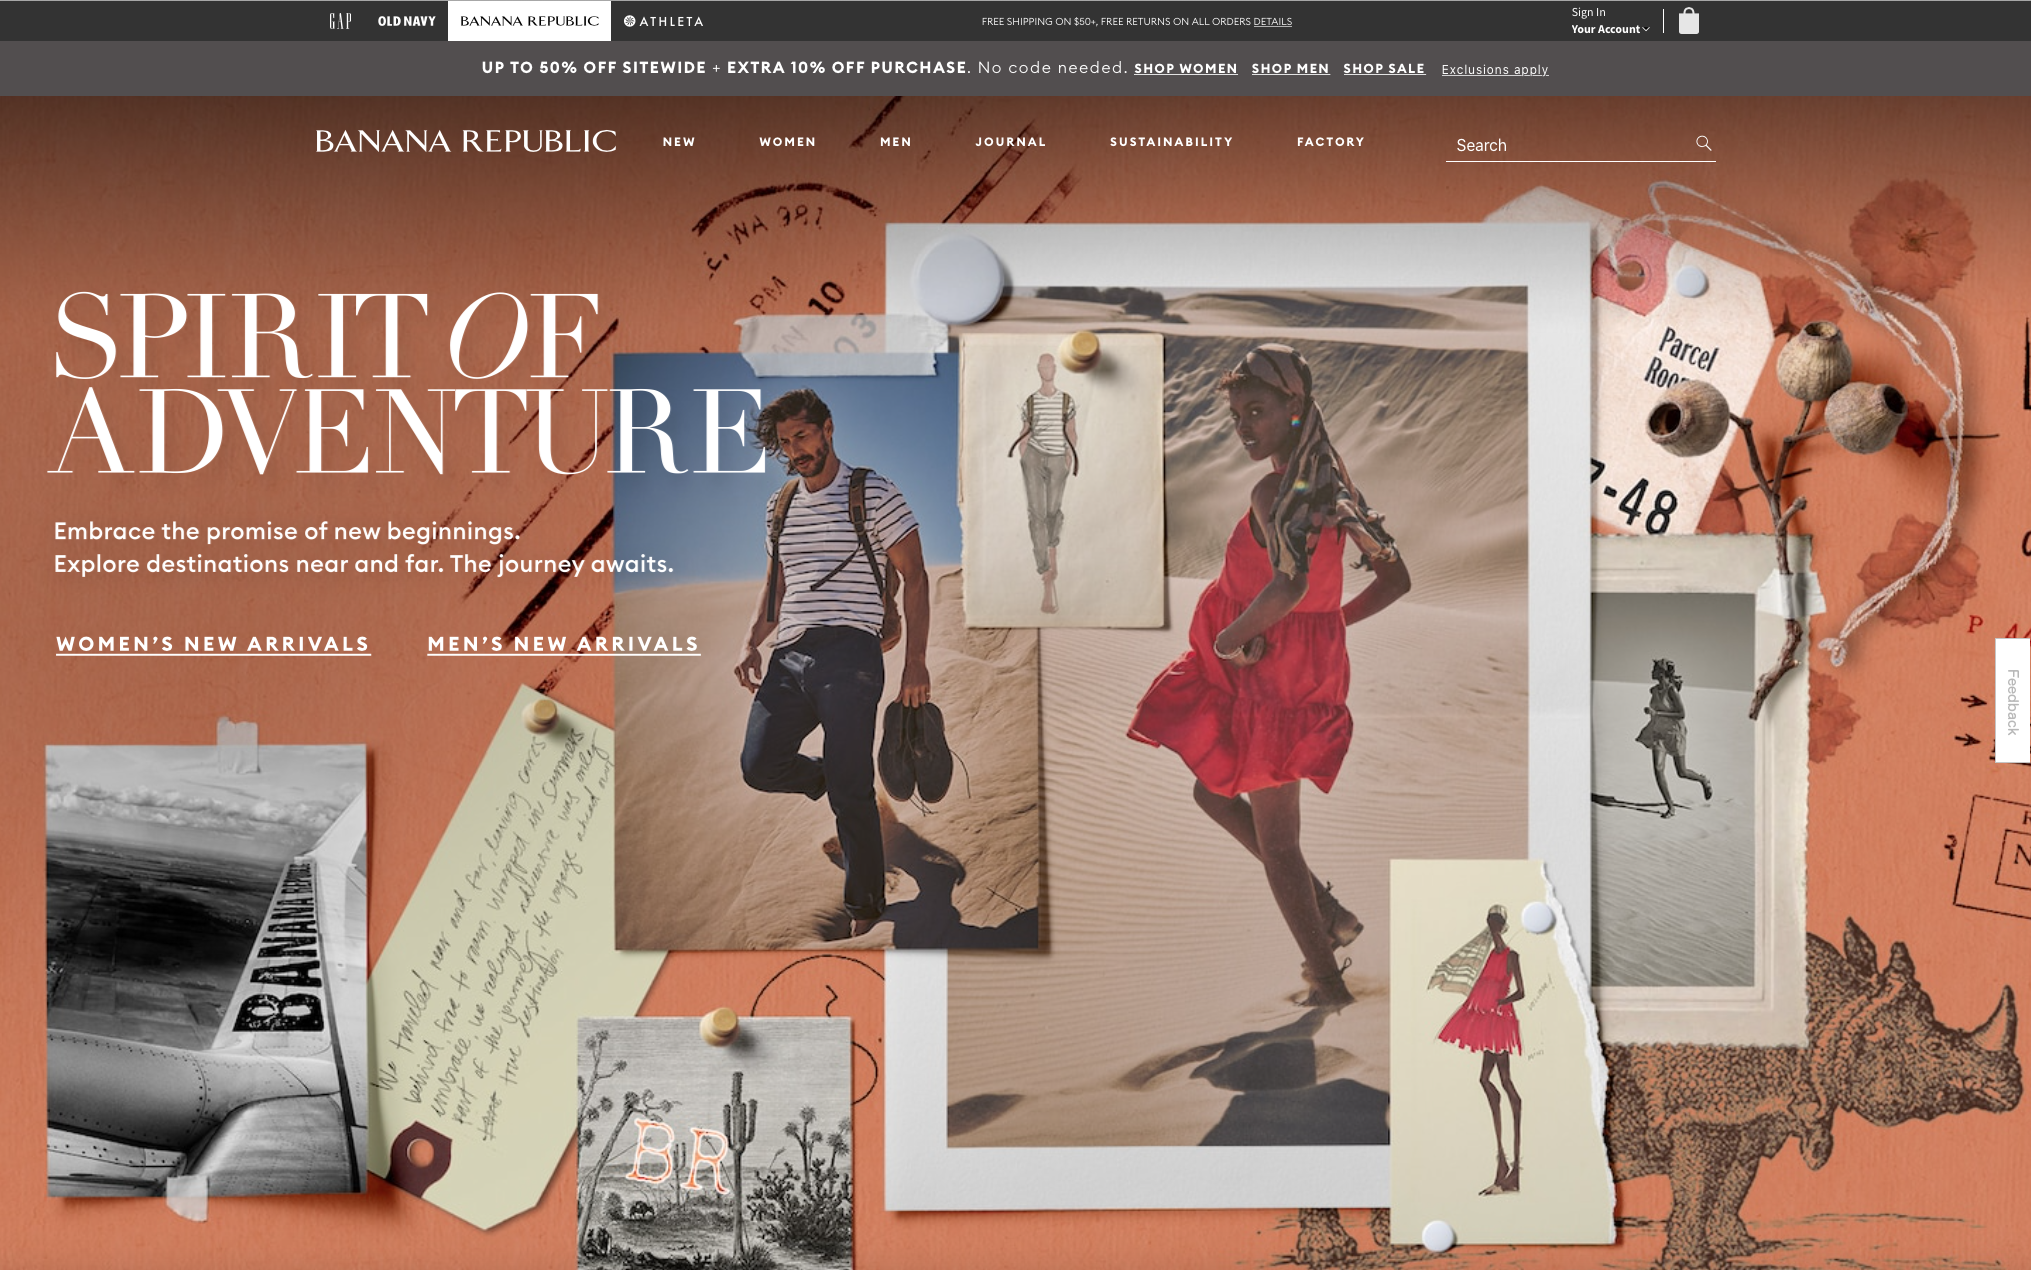The width and height of the screenshot is (2031, 1270).
Task: Open the shopping bag icon
Action: click(x=1688, y=21)
